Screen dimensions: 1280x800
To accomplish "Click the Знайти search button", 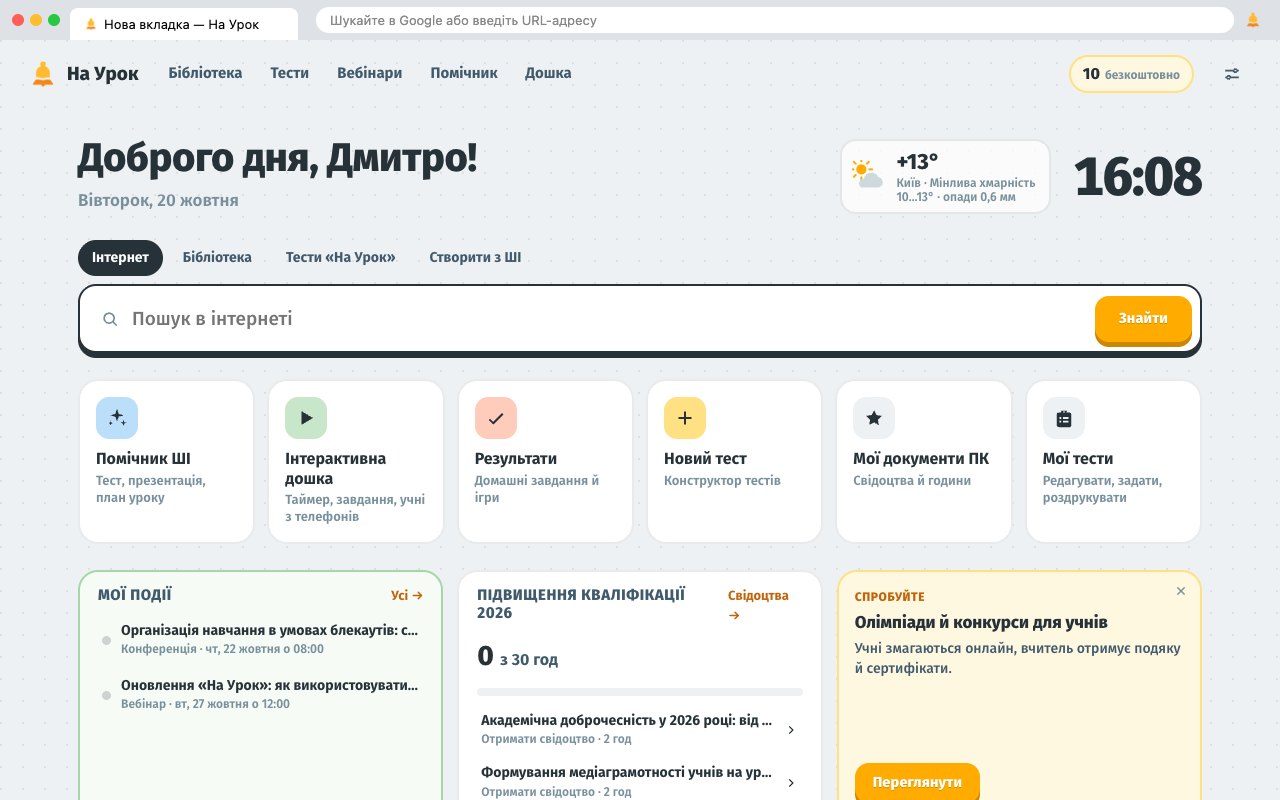I will 1143,319.
